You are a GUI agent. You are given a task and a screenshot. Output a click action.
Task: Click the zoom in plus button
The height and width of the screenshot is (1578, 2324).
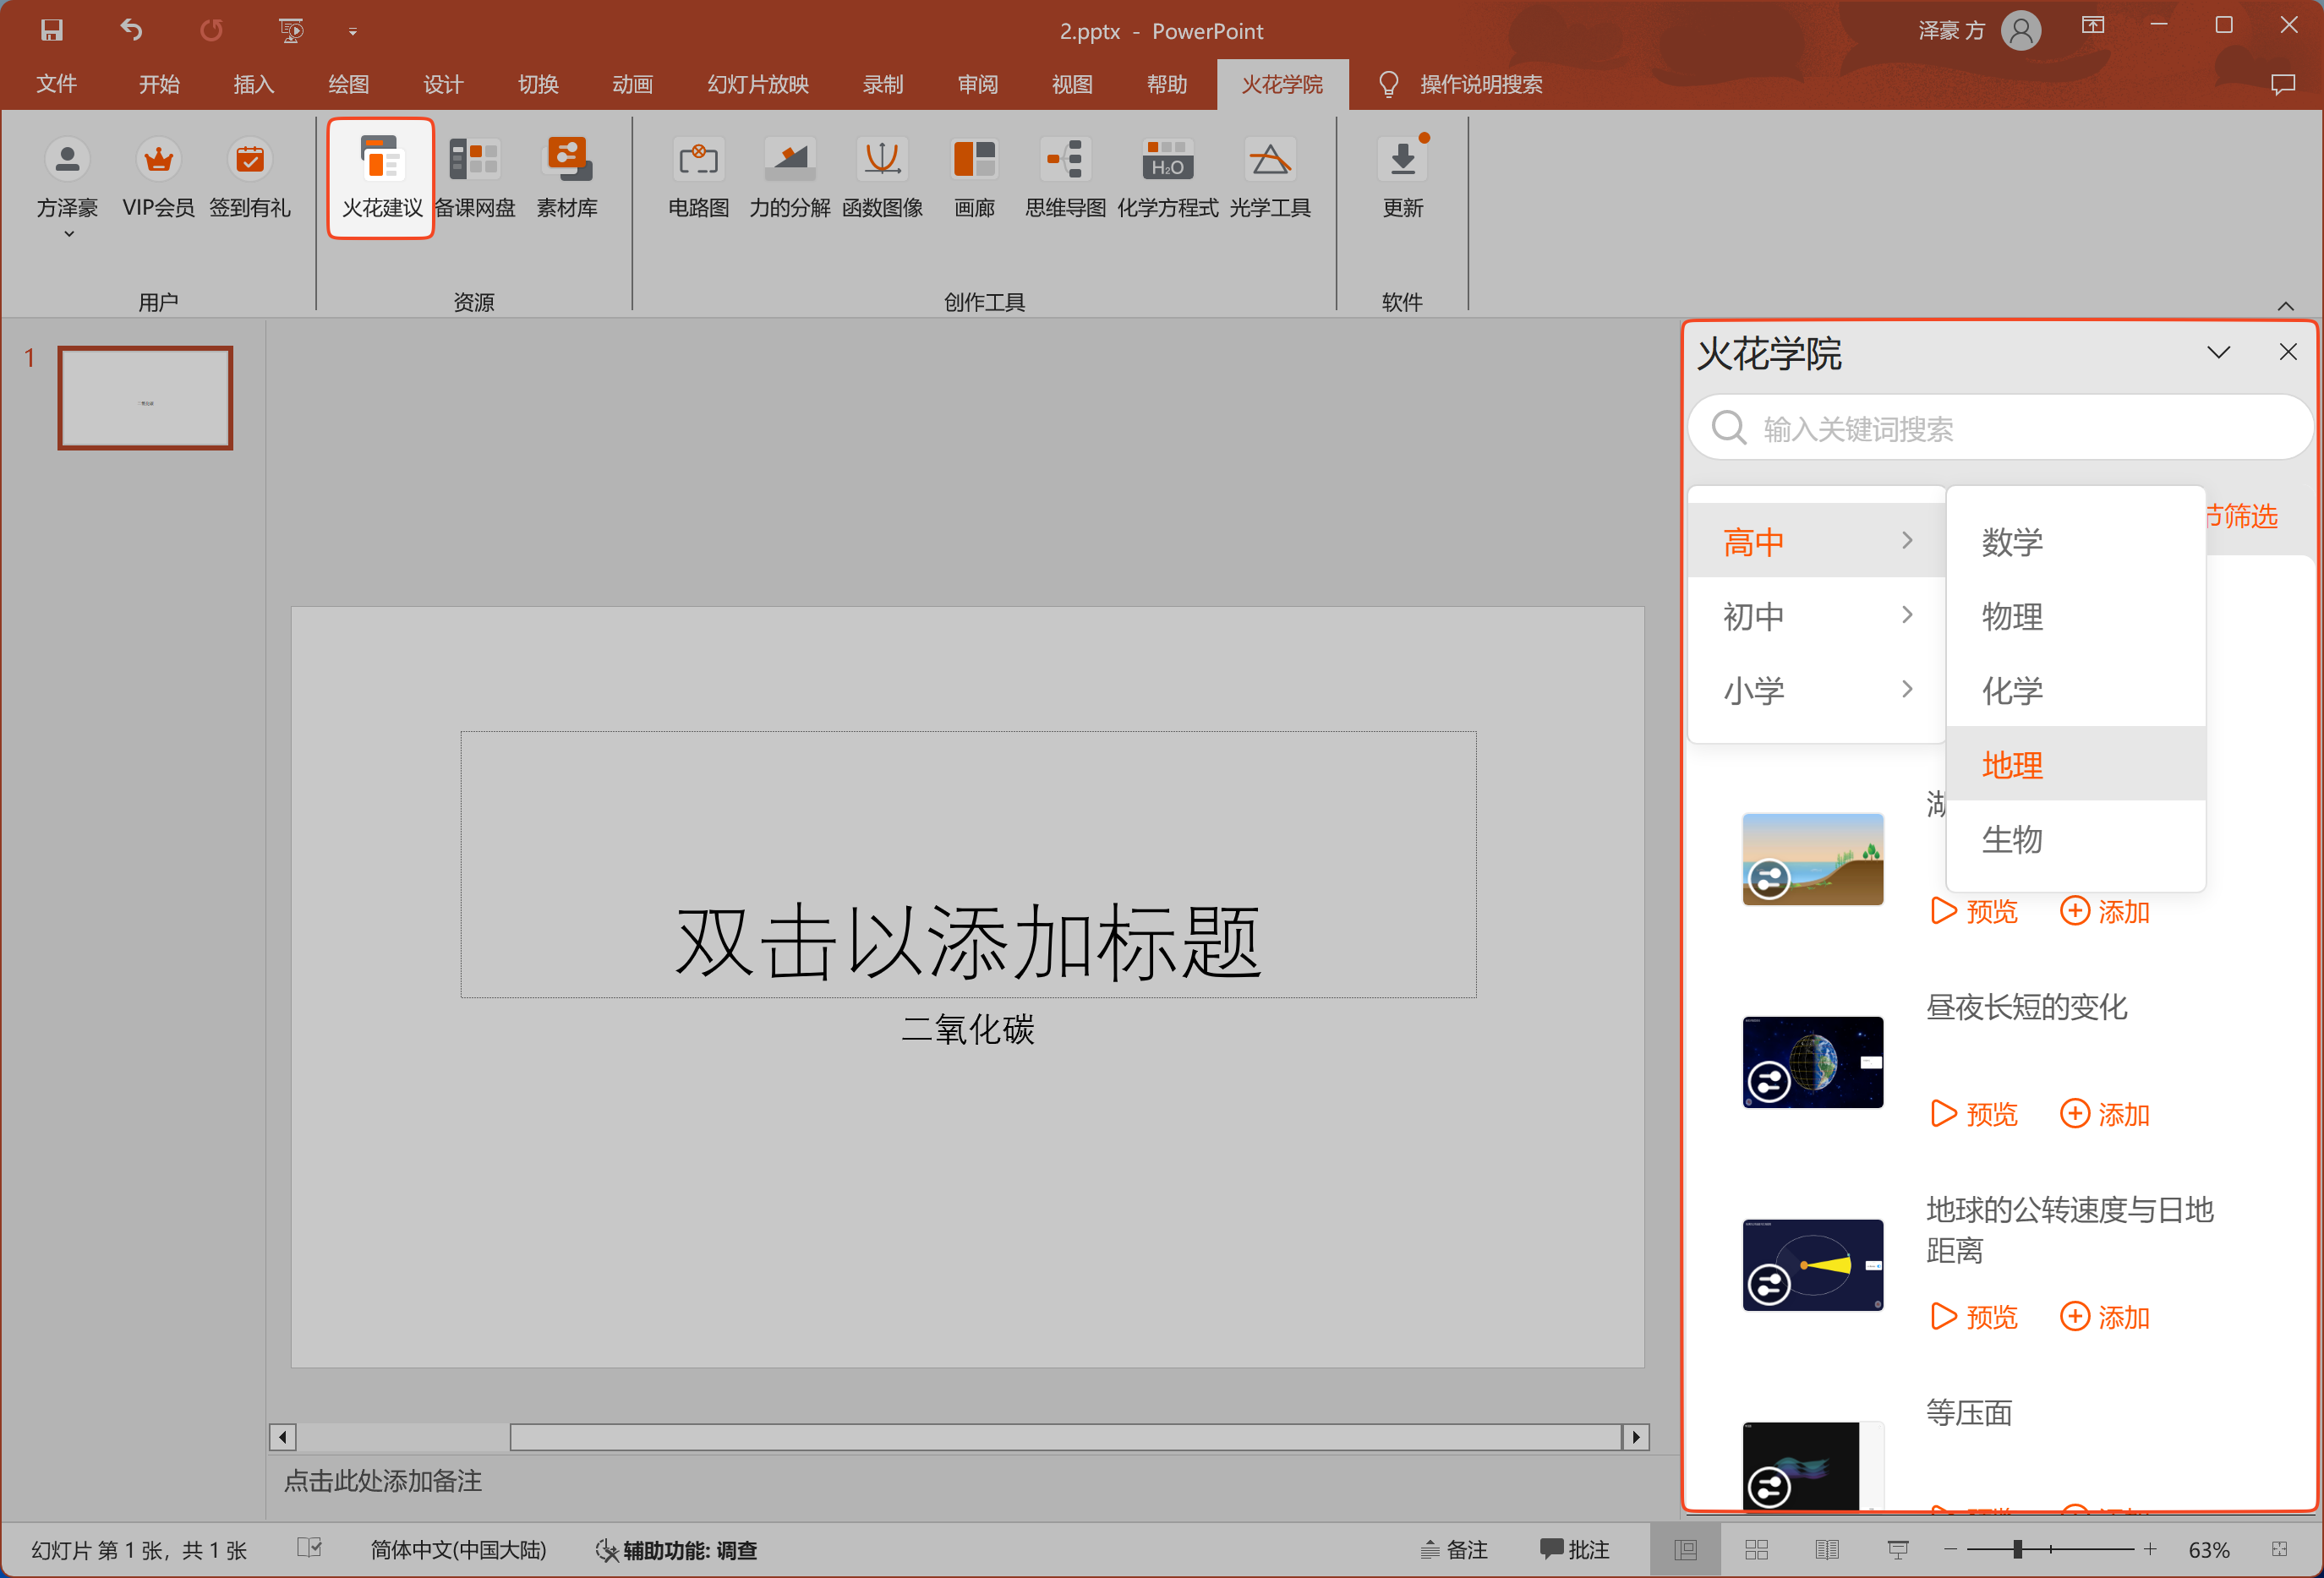pyautogui.click(x=2149, y=1549)
